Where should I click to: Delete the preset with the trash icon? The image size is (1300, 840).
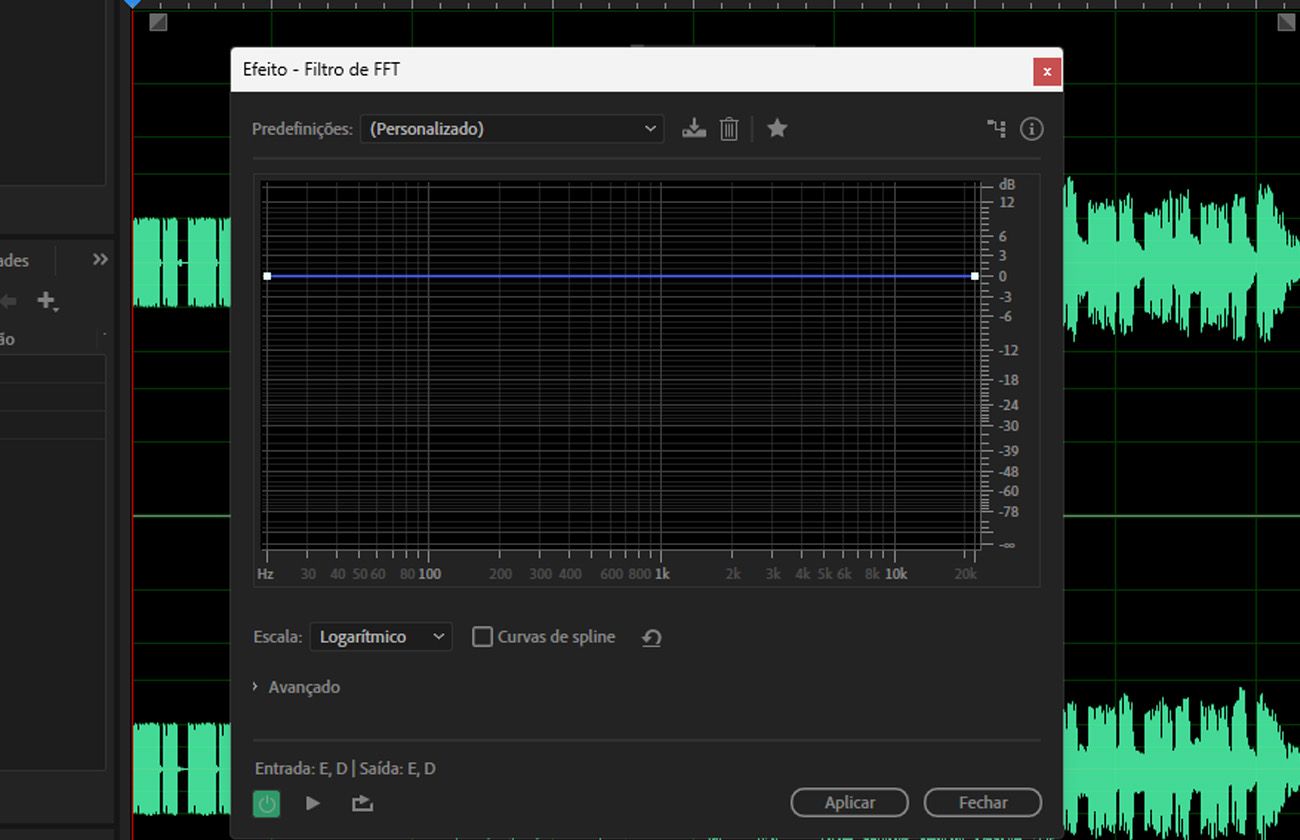point(729,128)
